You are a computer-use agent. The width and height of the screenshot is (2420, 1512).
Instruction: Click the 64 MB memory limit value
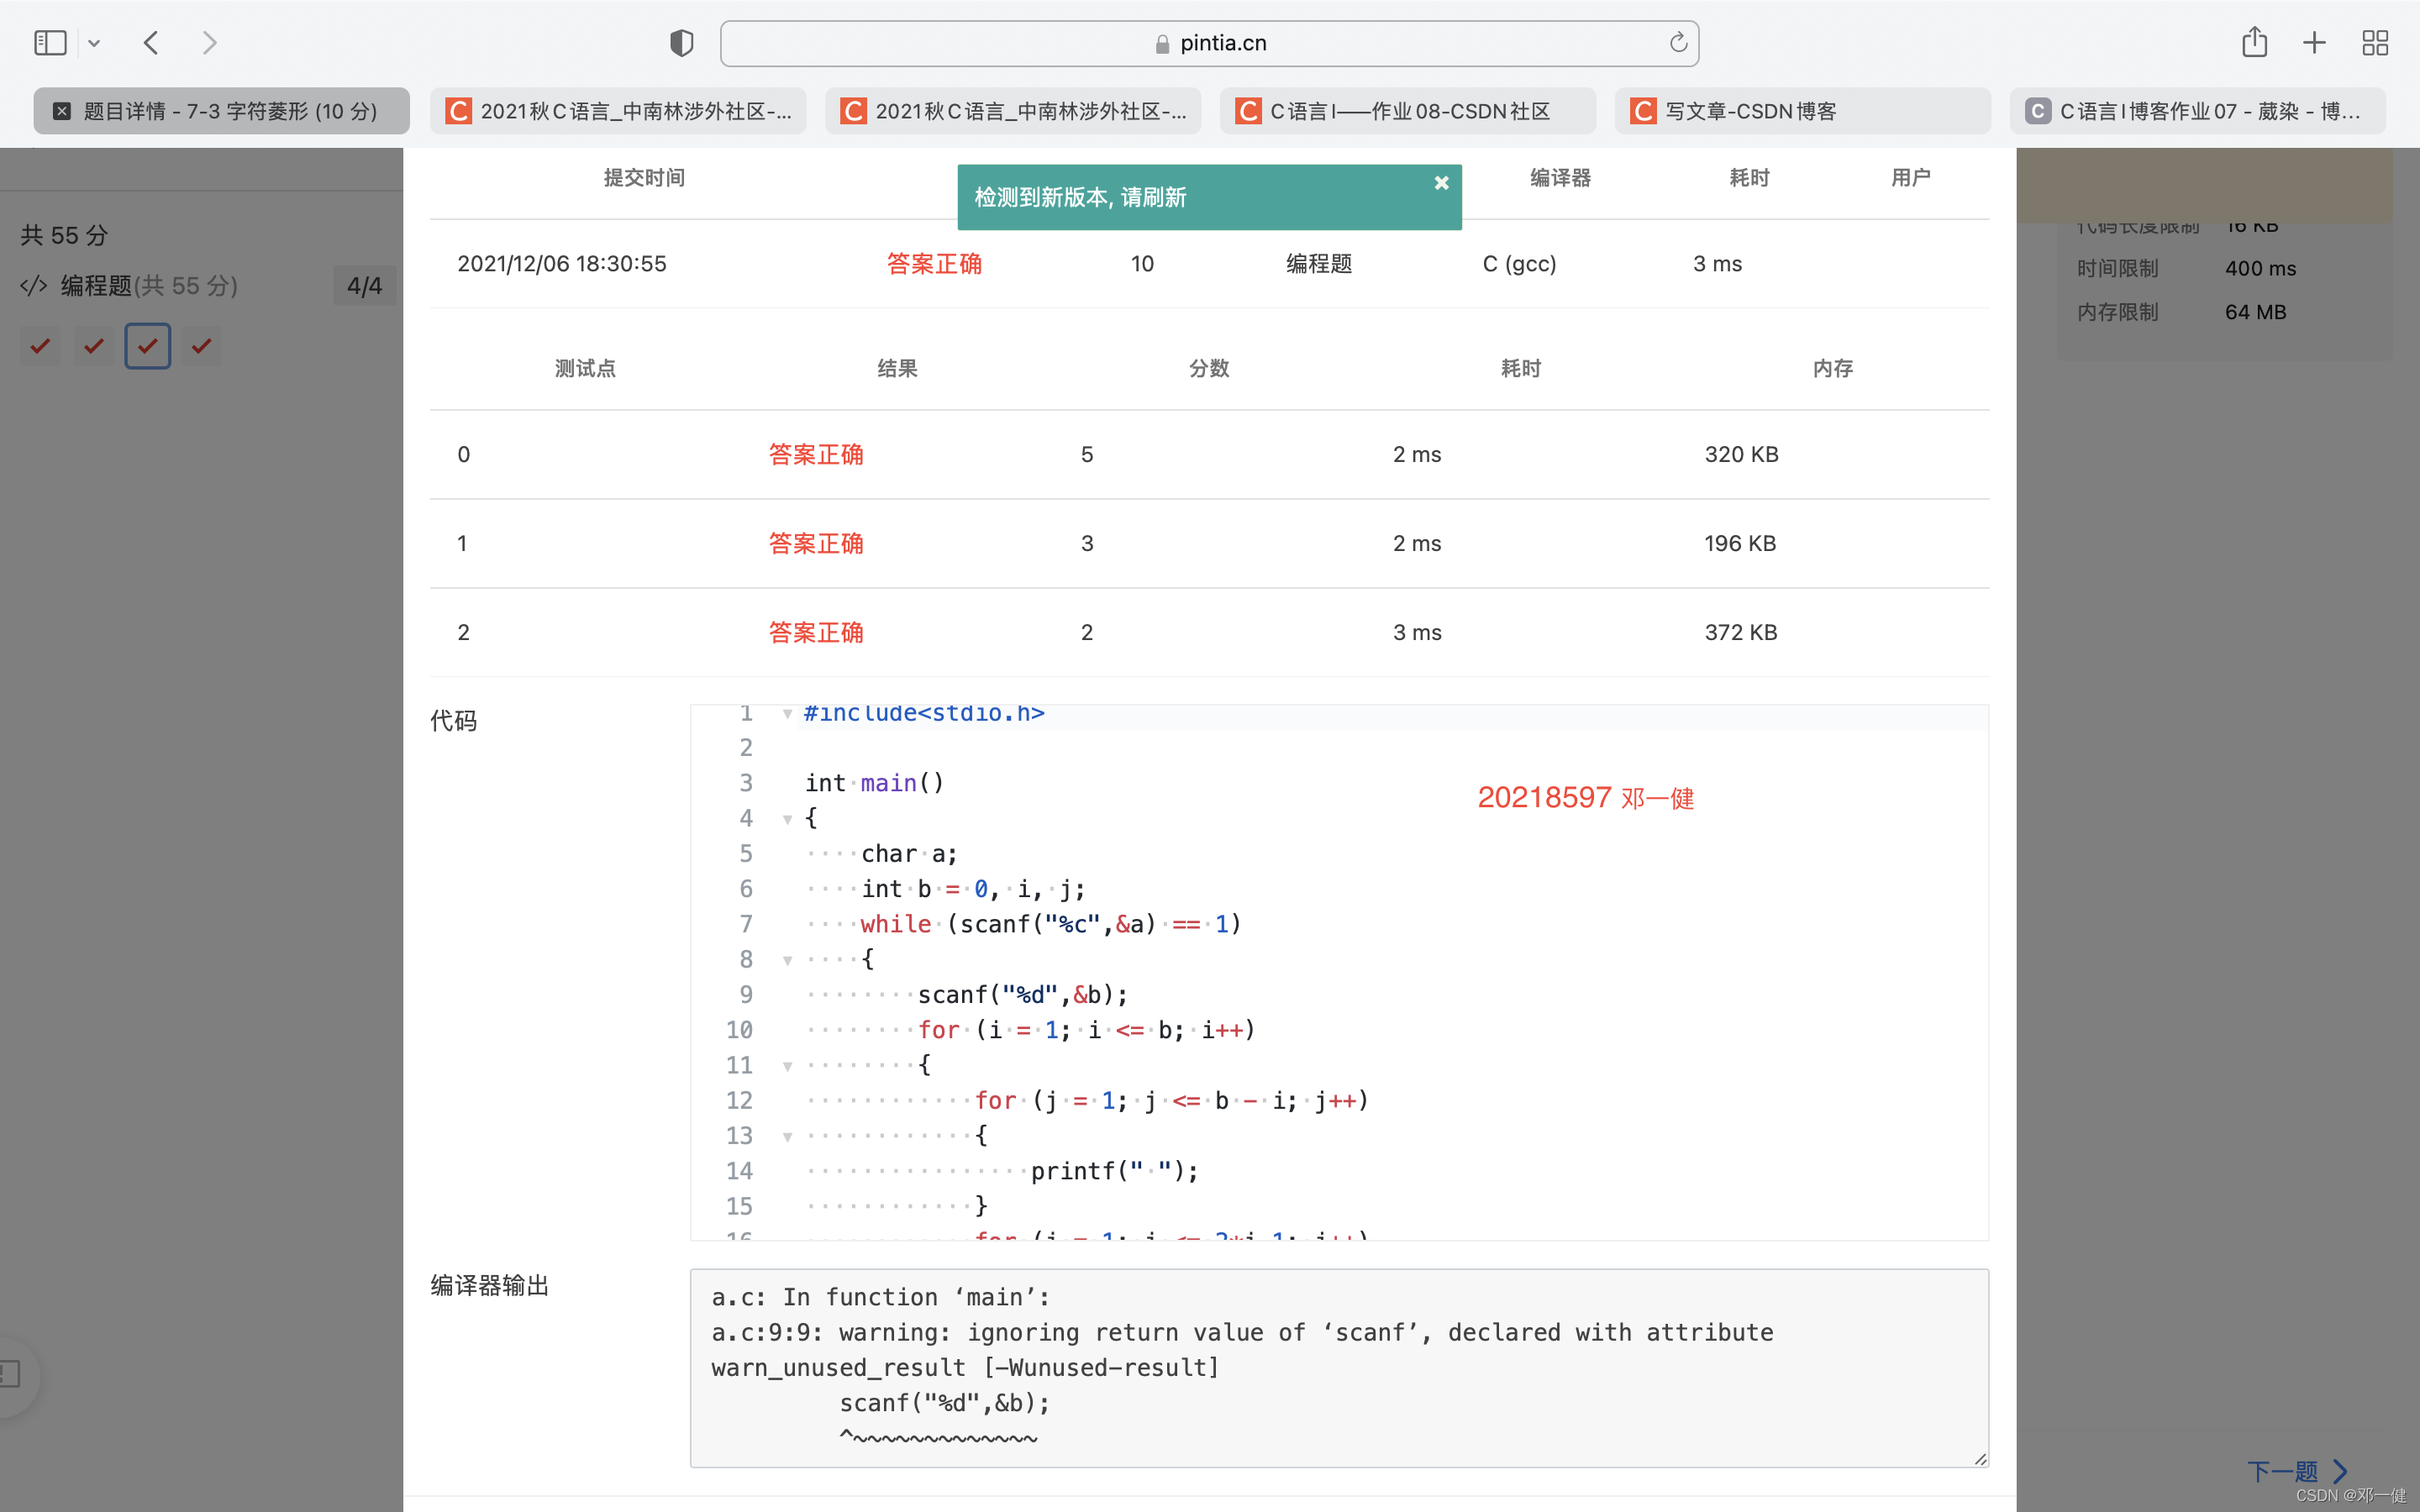[2255, 312]
